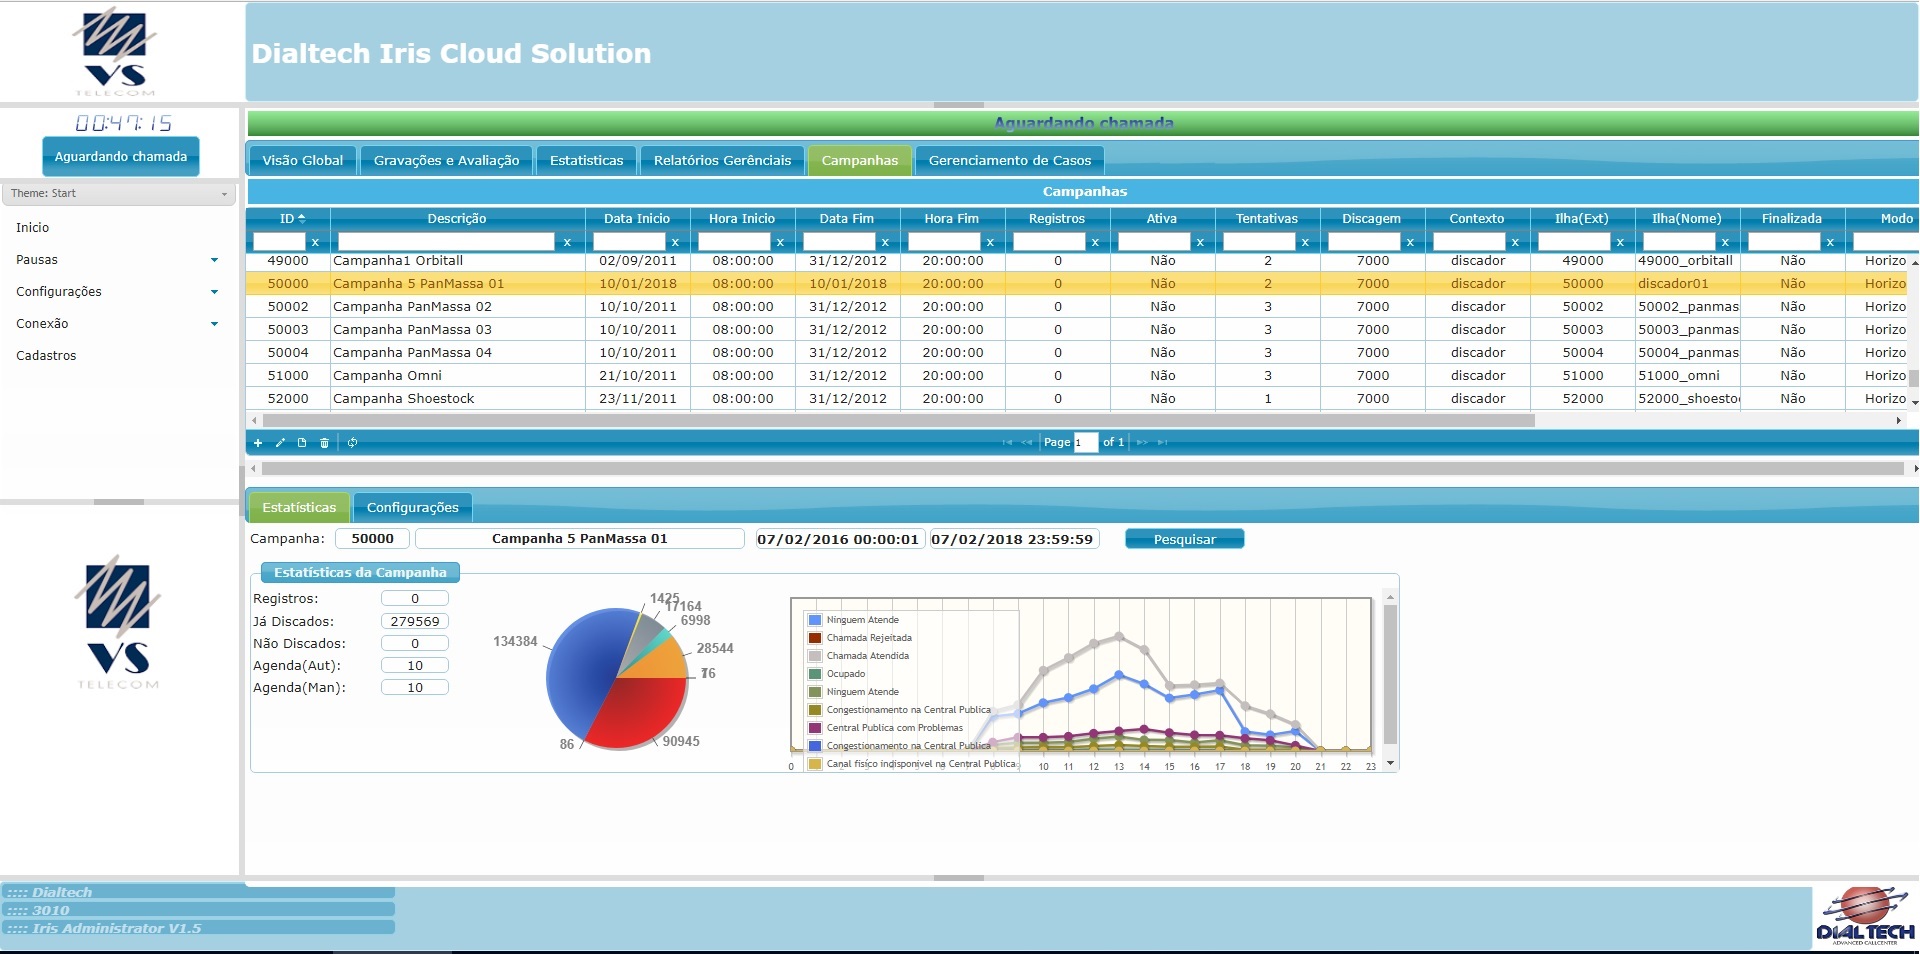Image resolution: width=1920 pixels, height=954 pixels.
Task: Click the Chamada Rejeitada legend swatch
Action: [814, 638]
